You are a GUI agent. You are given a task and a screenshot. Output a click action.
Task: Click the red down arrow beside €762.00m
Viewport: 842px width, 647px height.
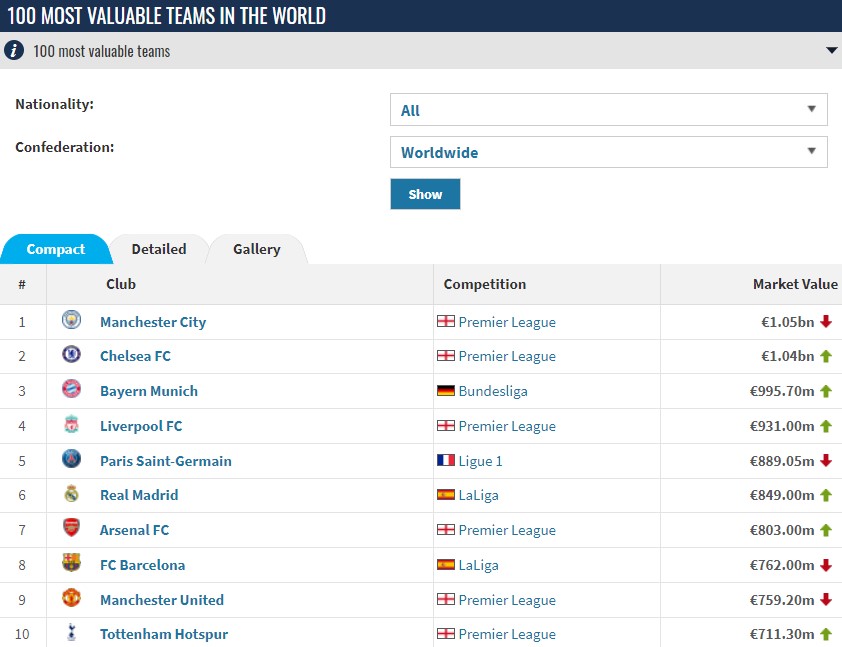(x=826, y=565)
